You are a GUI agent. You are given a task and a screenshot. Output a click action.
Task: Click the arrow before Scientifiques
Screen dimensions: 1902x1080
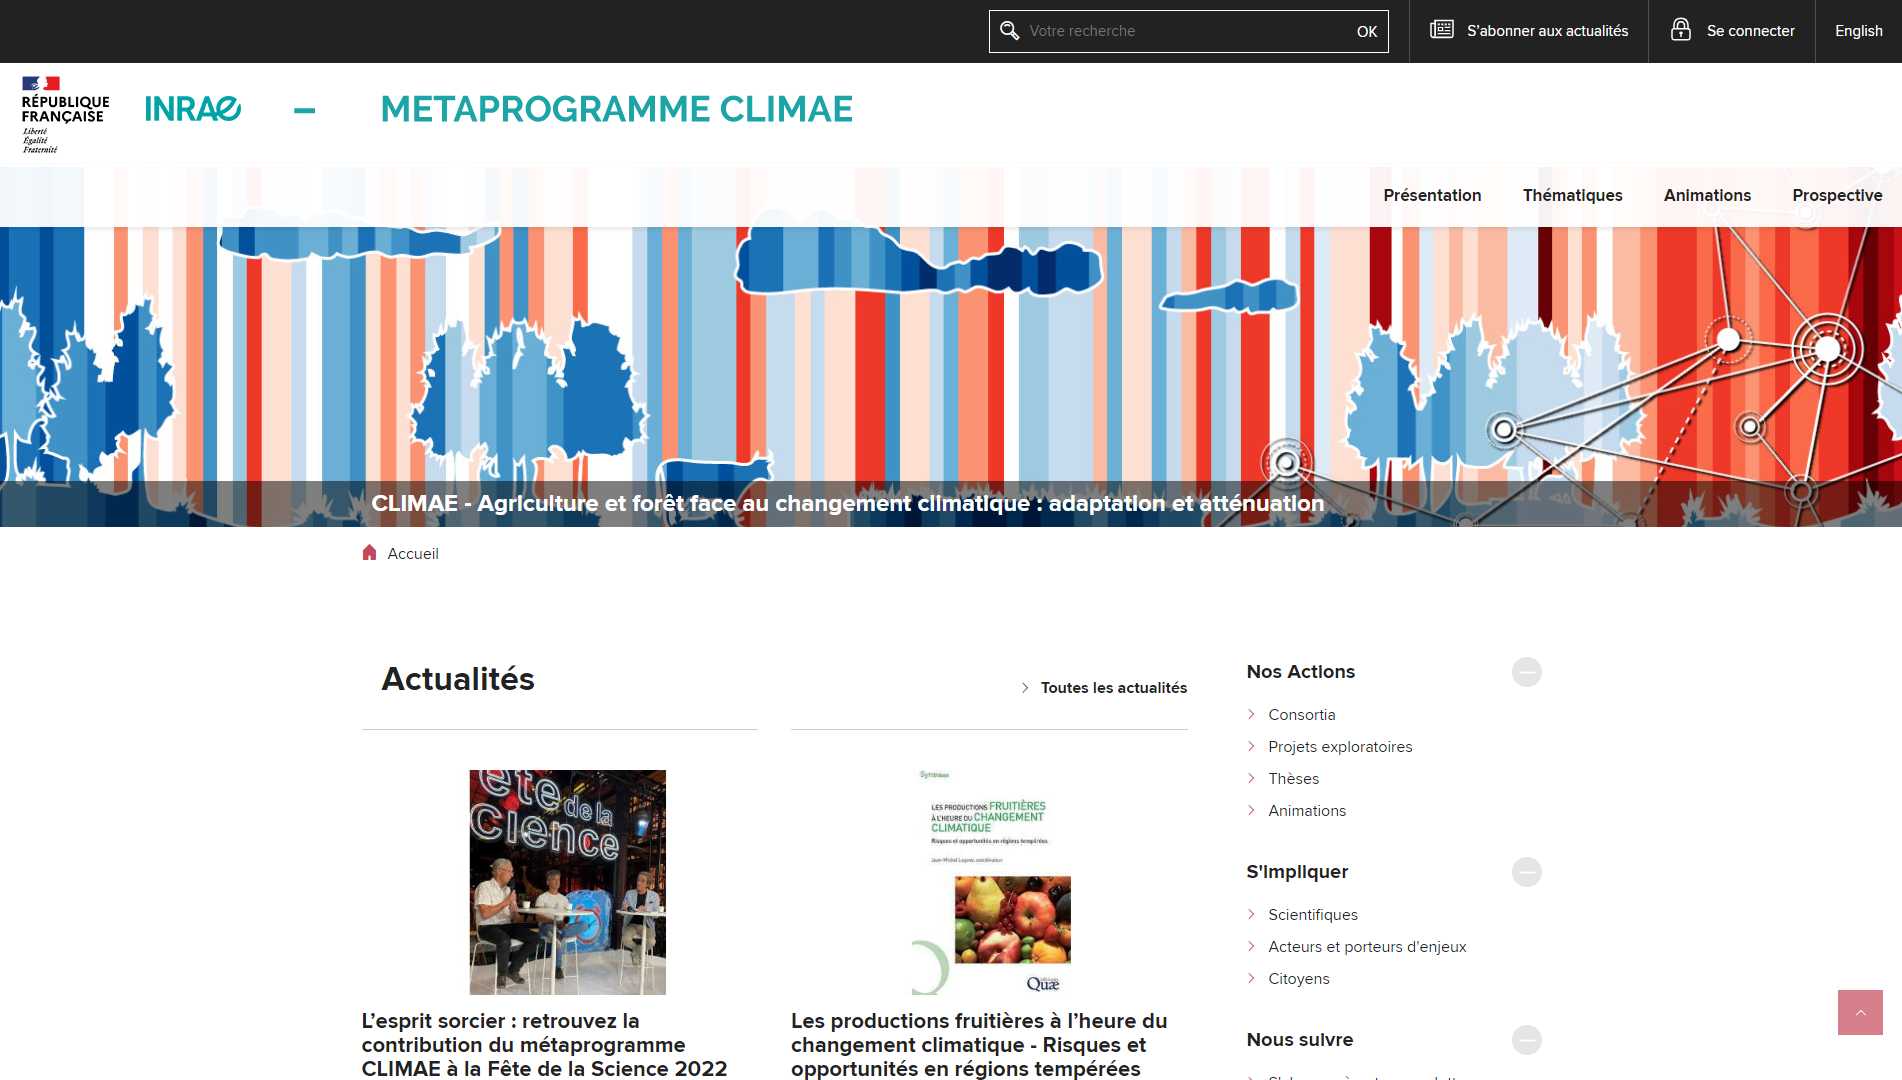[1251, 915]
